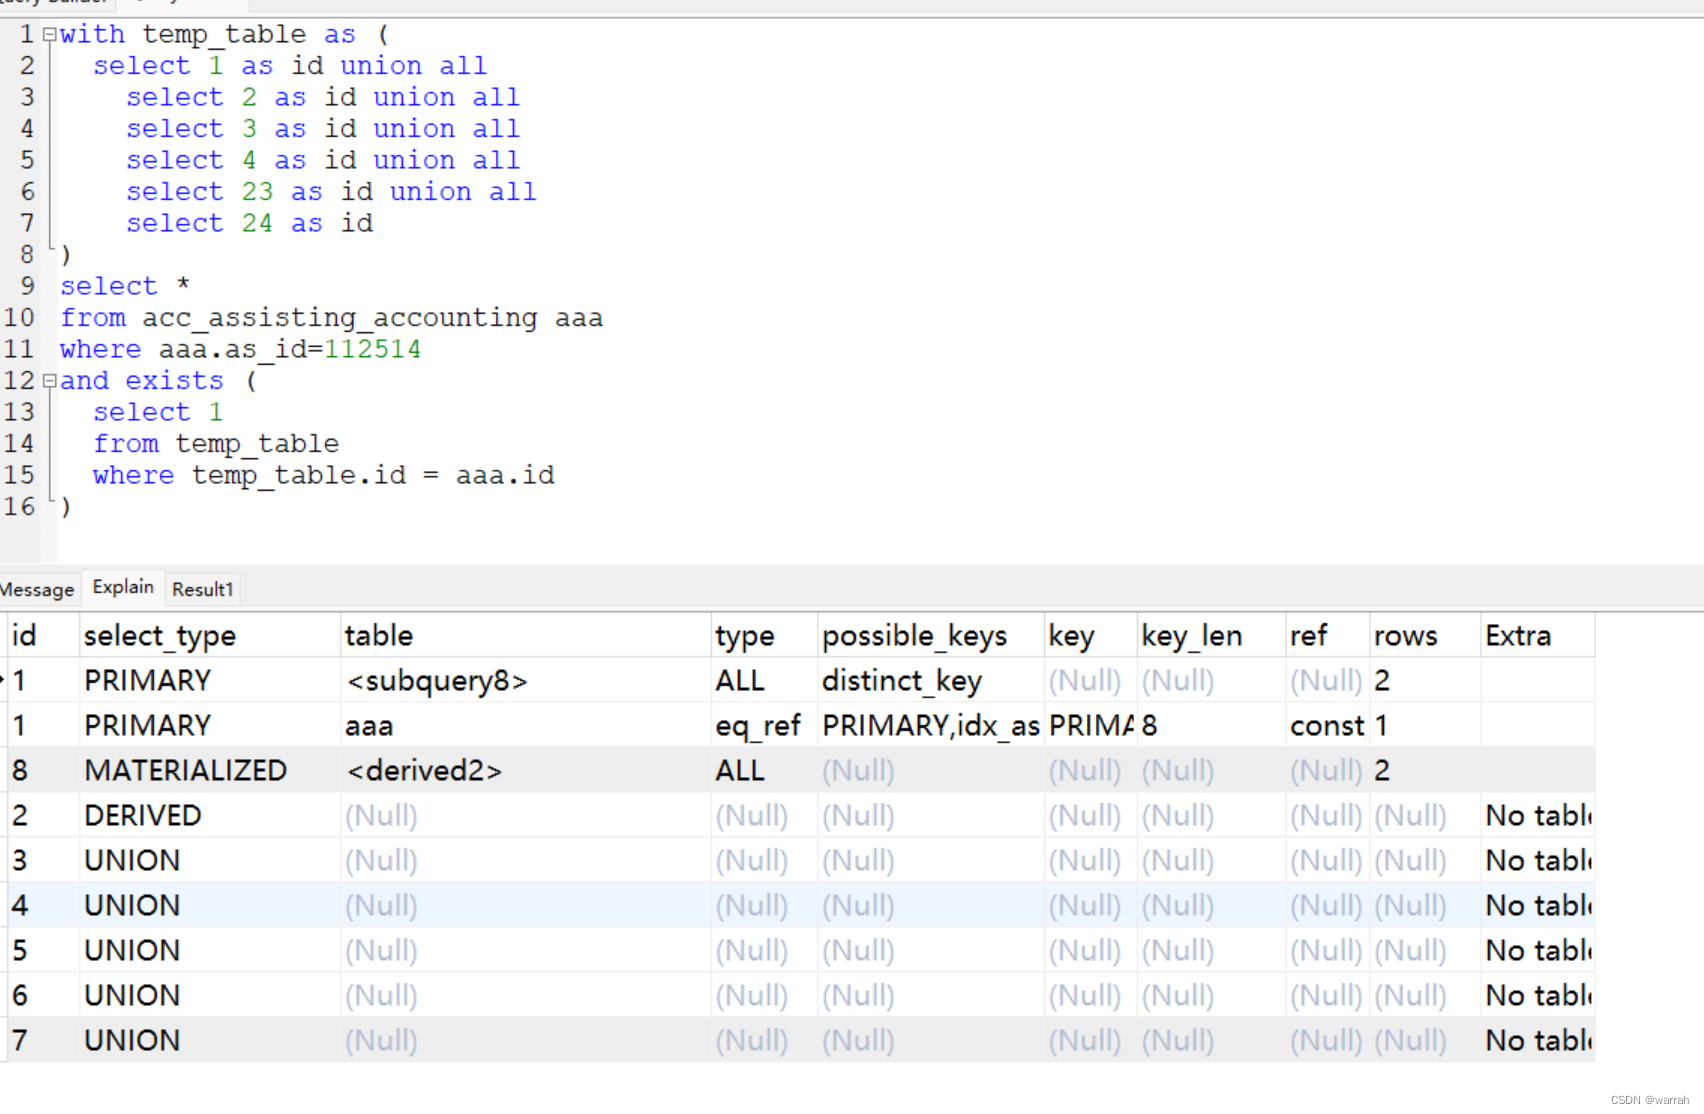Screen dimensions: 1704x1114
Task: Click the UNION cell in row id 3
Action: pos(209,860)
